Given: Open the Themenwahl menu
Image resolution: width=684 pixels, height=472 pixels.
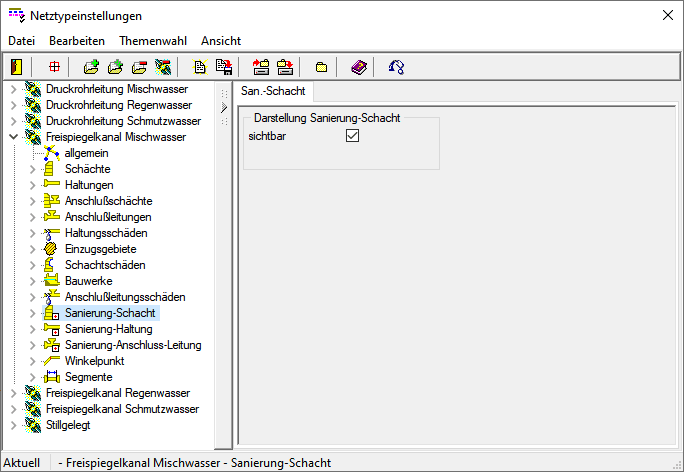Looking at the screenshot, I should click(x=152, y=41).
